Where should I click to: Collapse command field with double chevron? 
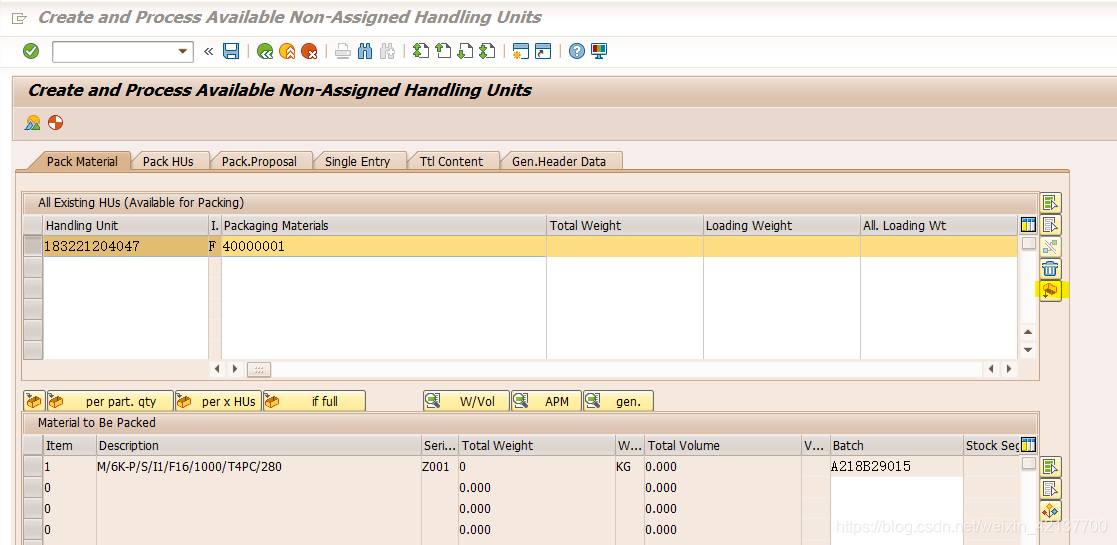[x=209, y=51]
